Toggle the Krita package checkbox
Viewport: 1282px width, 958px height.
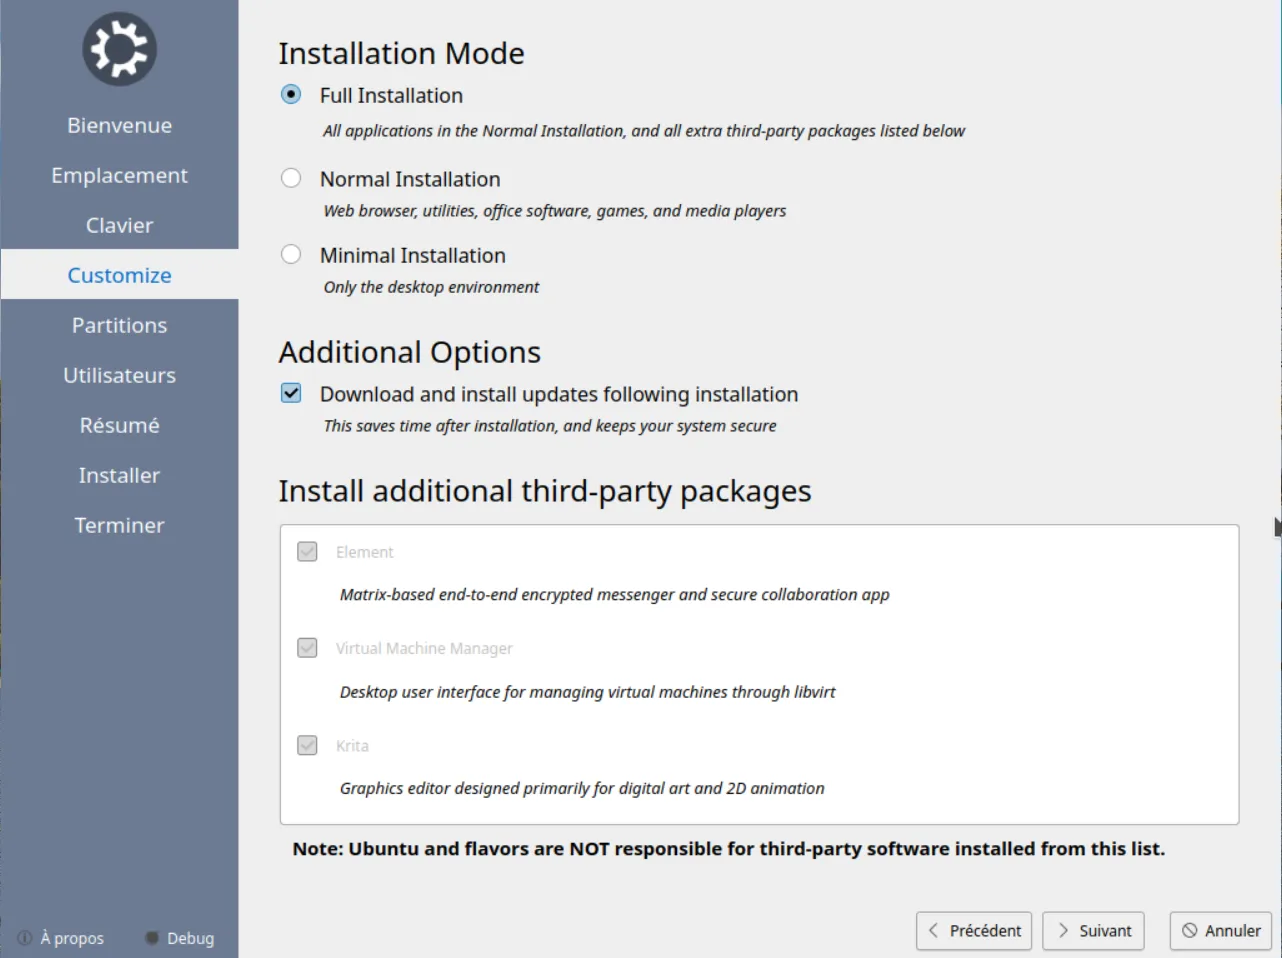pos(308,746)
